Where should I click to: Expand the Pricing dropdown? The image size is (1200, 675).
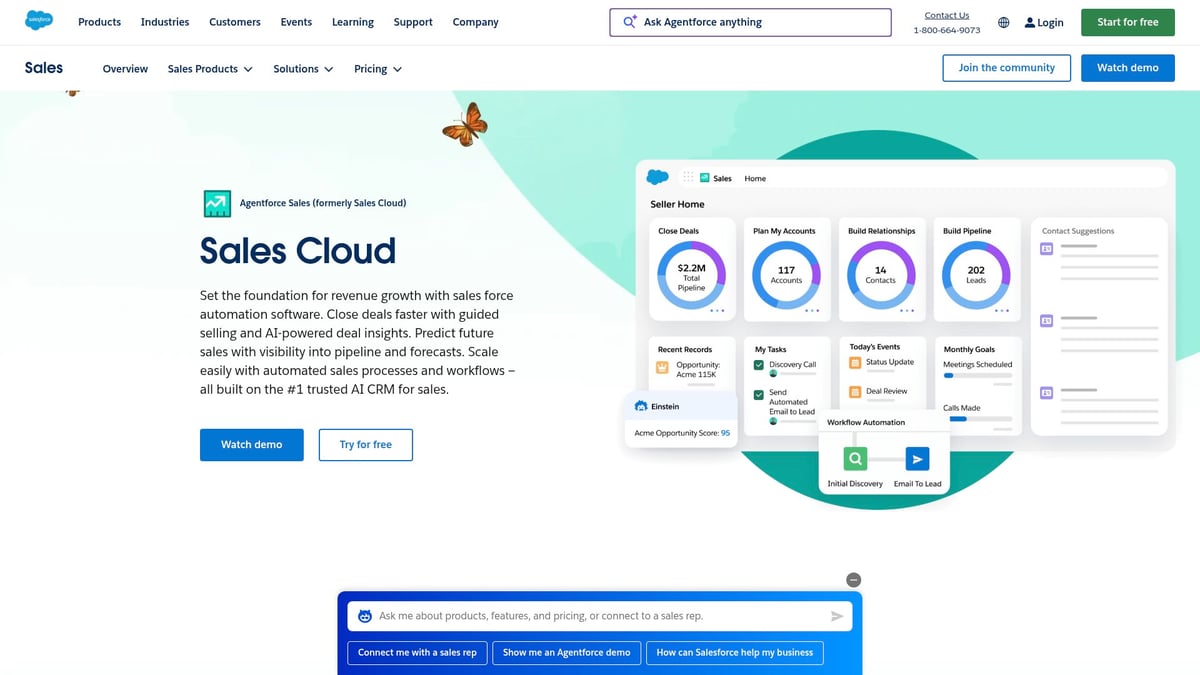pyautogui.click(x=378, y=69)
